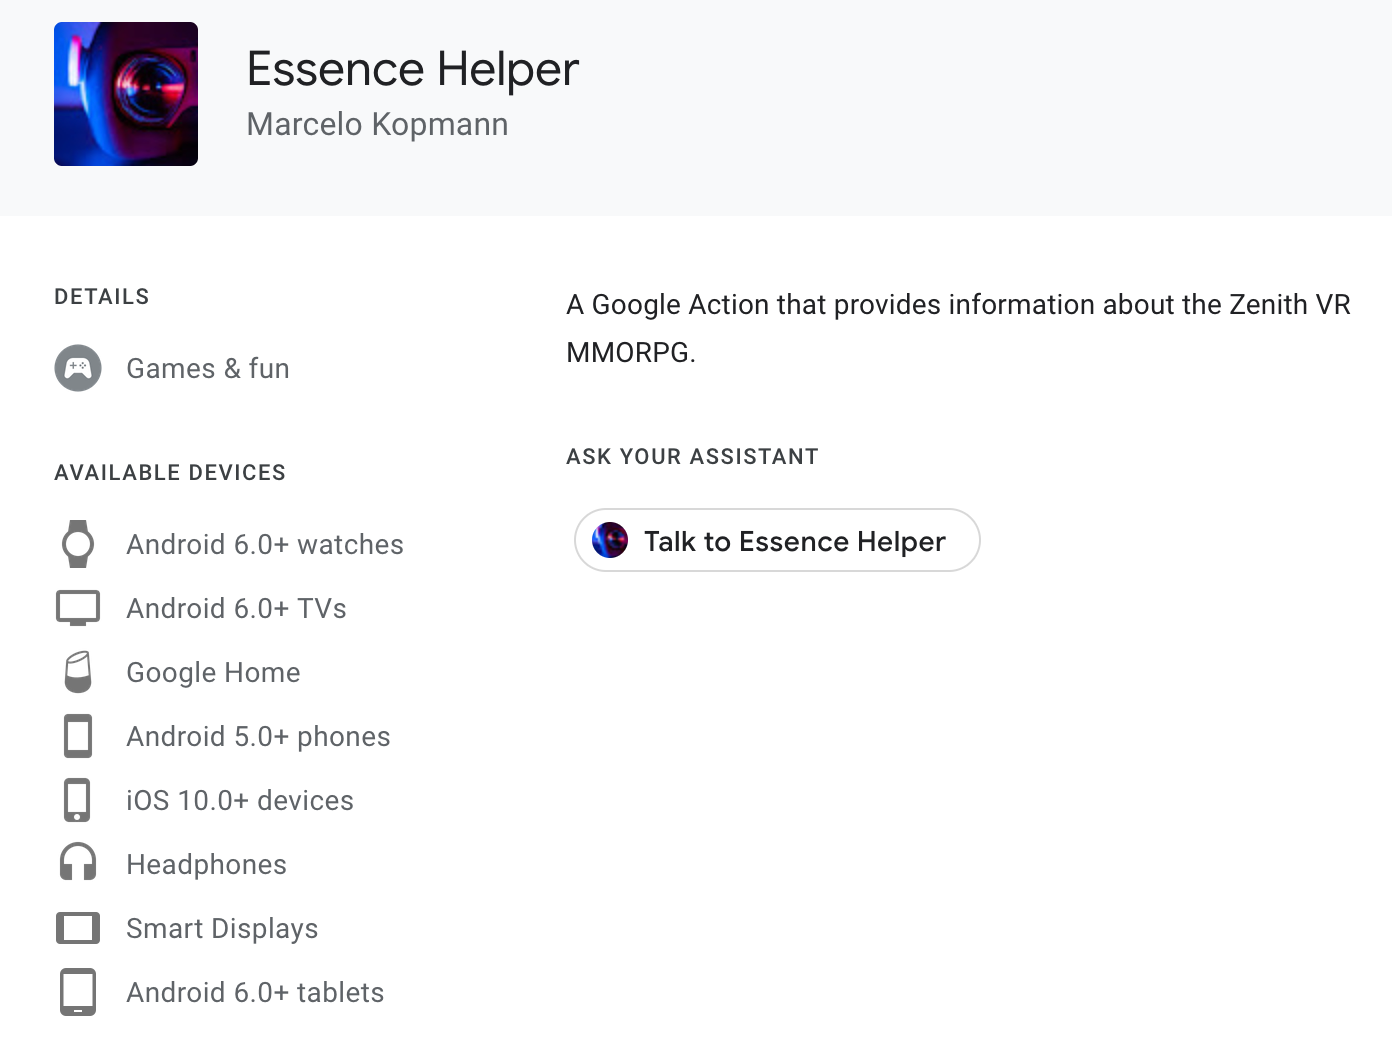The image size is (1392, 1056).
Task: Click the Talk to Essence Helper button
Action: point(777,541)
